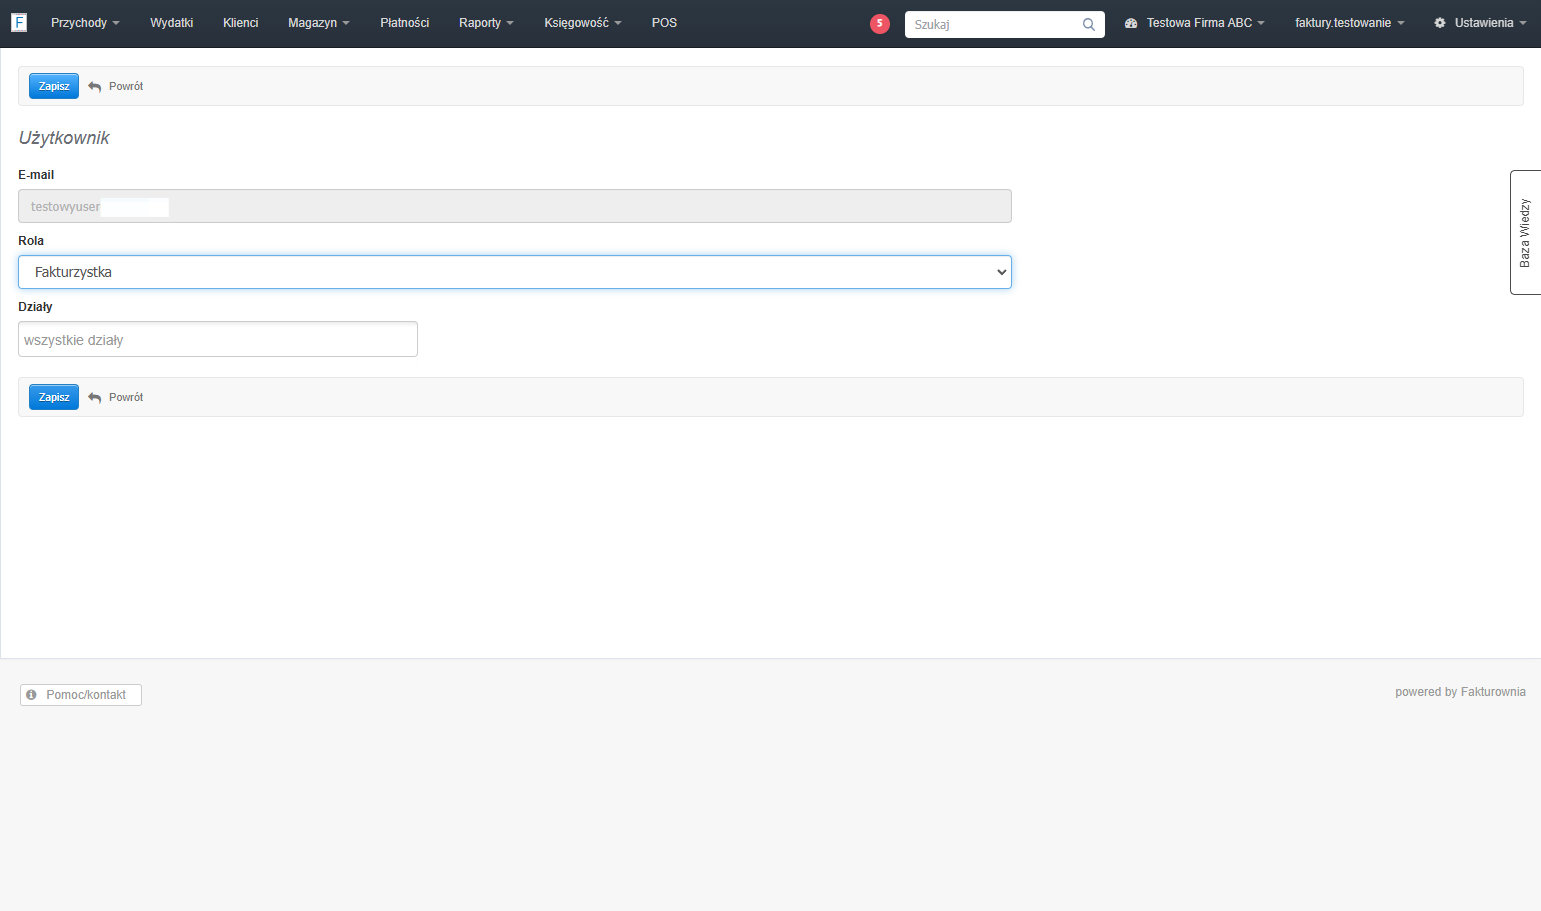The width and height of the screenshot is (1541, 911).
Task: Open the Rola select showing Fakturzystka
Action: (515, 272)
